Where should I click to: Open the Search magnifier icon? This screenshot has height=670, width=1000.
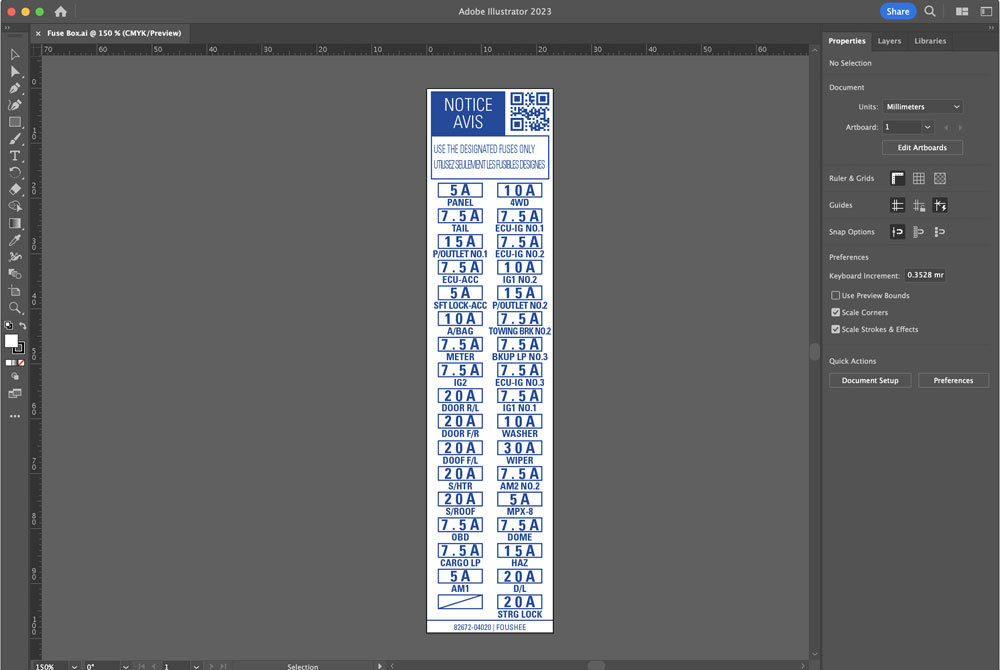click(x=930, y=11)
